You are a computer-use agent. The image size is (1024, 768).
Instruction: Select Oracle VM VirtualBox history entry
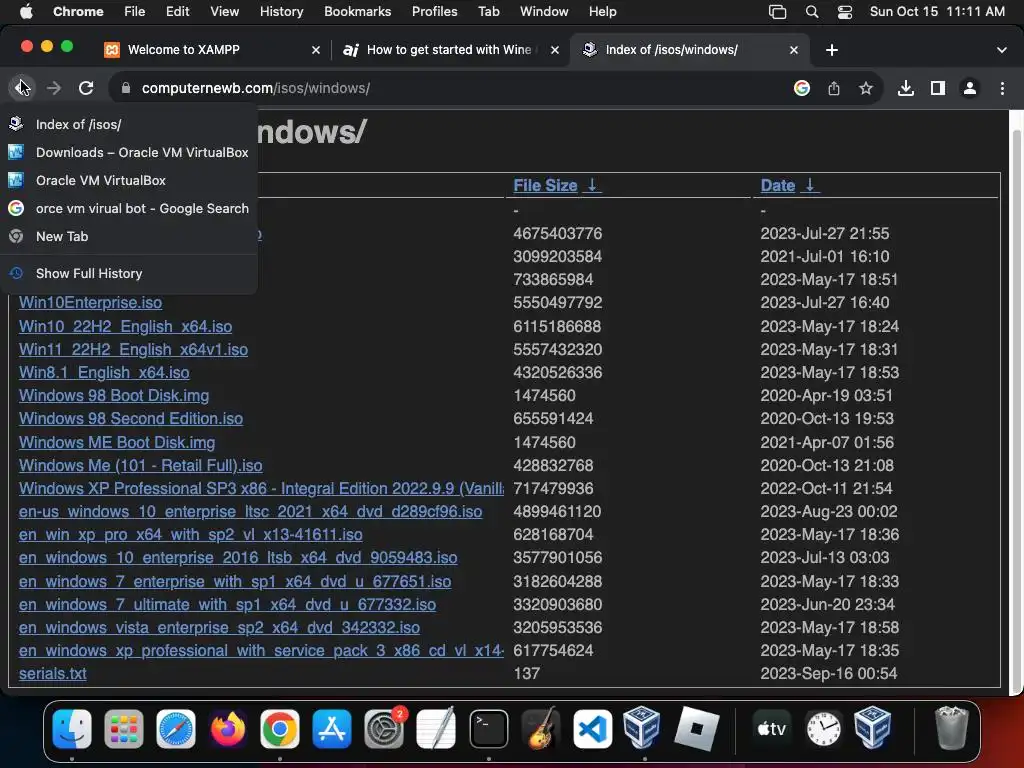click(129, 180)
